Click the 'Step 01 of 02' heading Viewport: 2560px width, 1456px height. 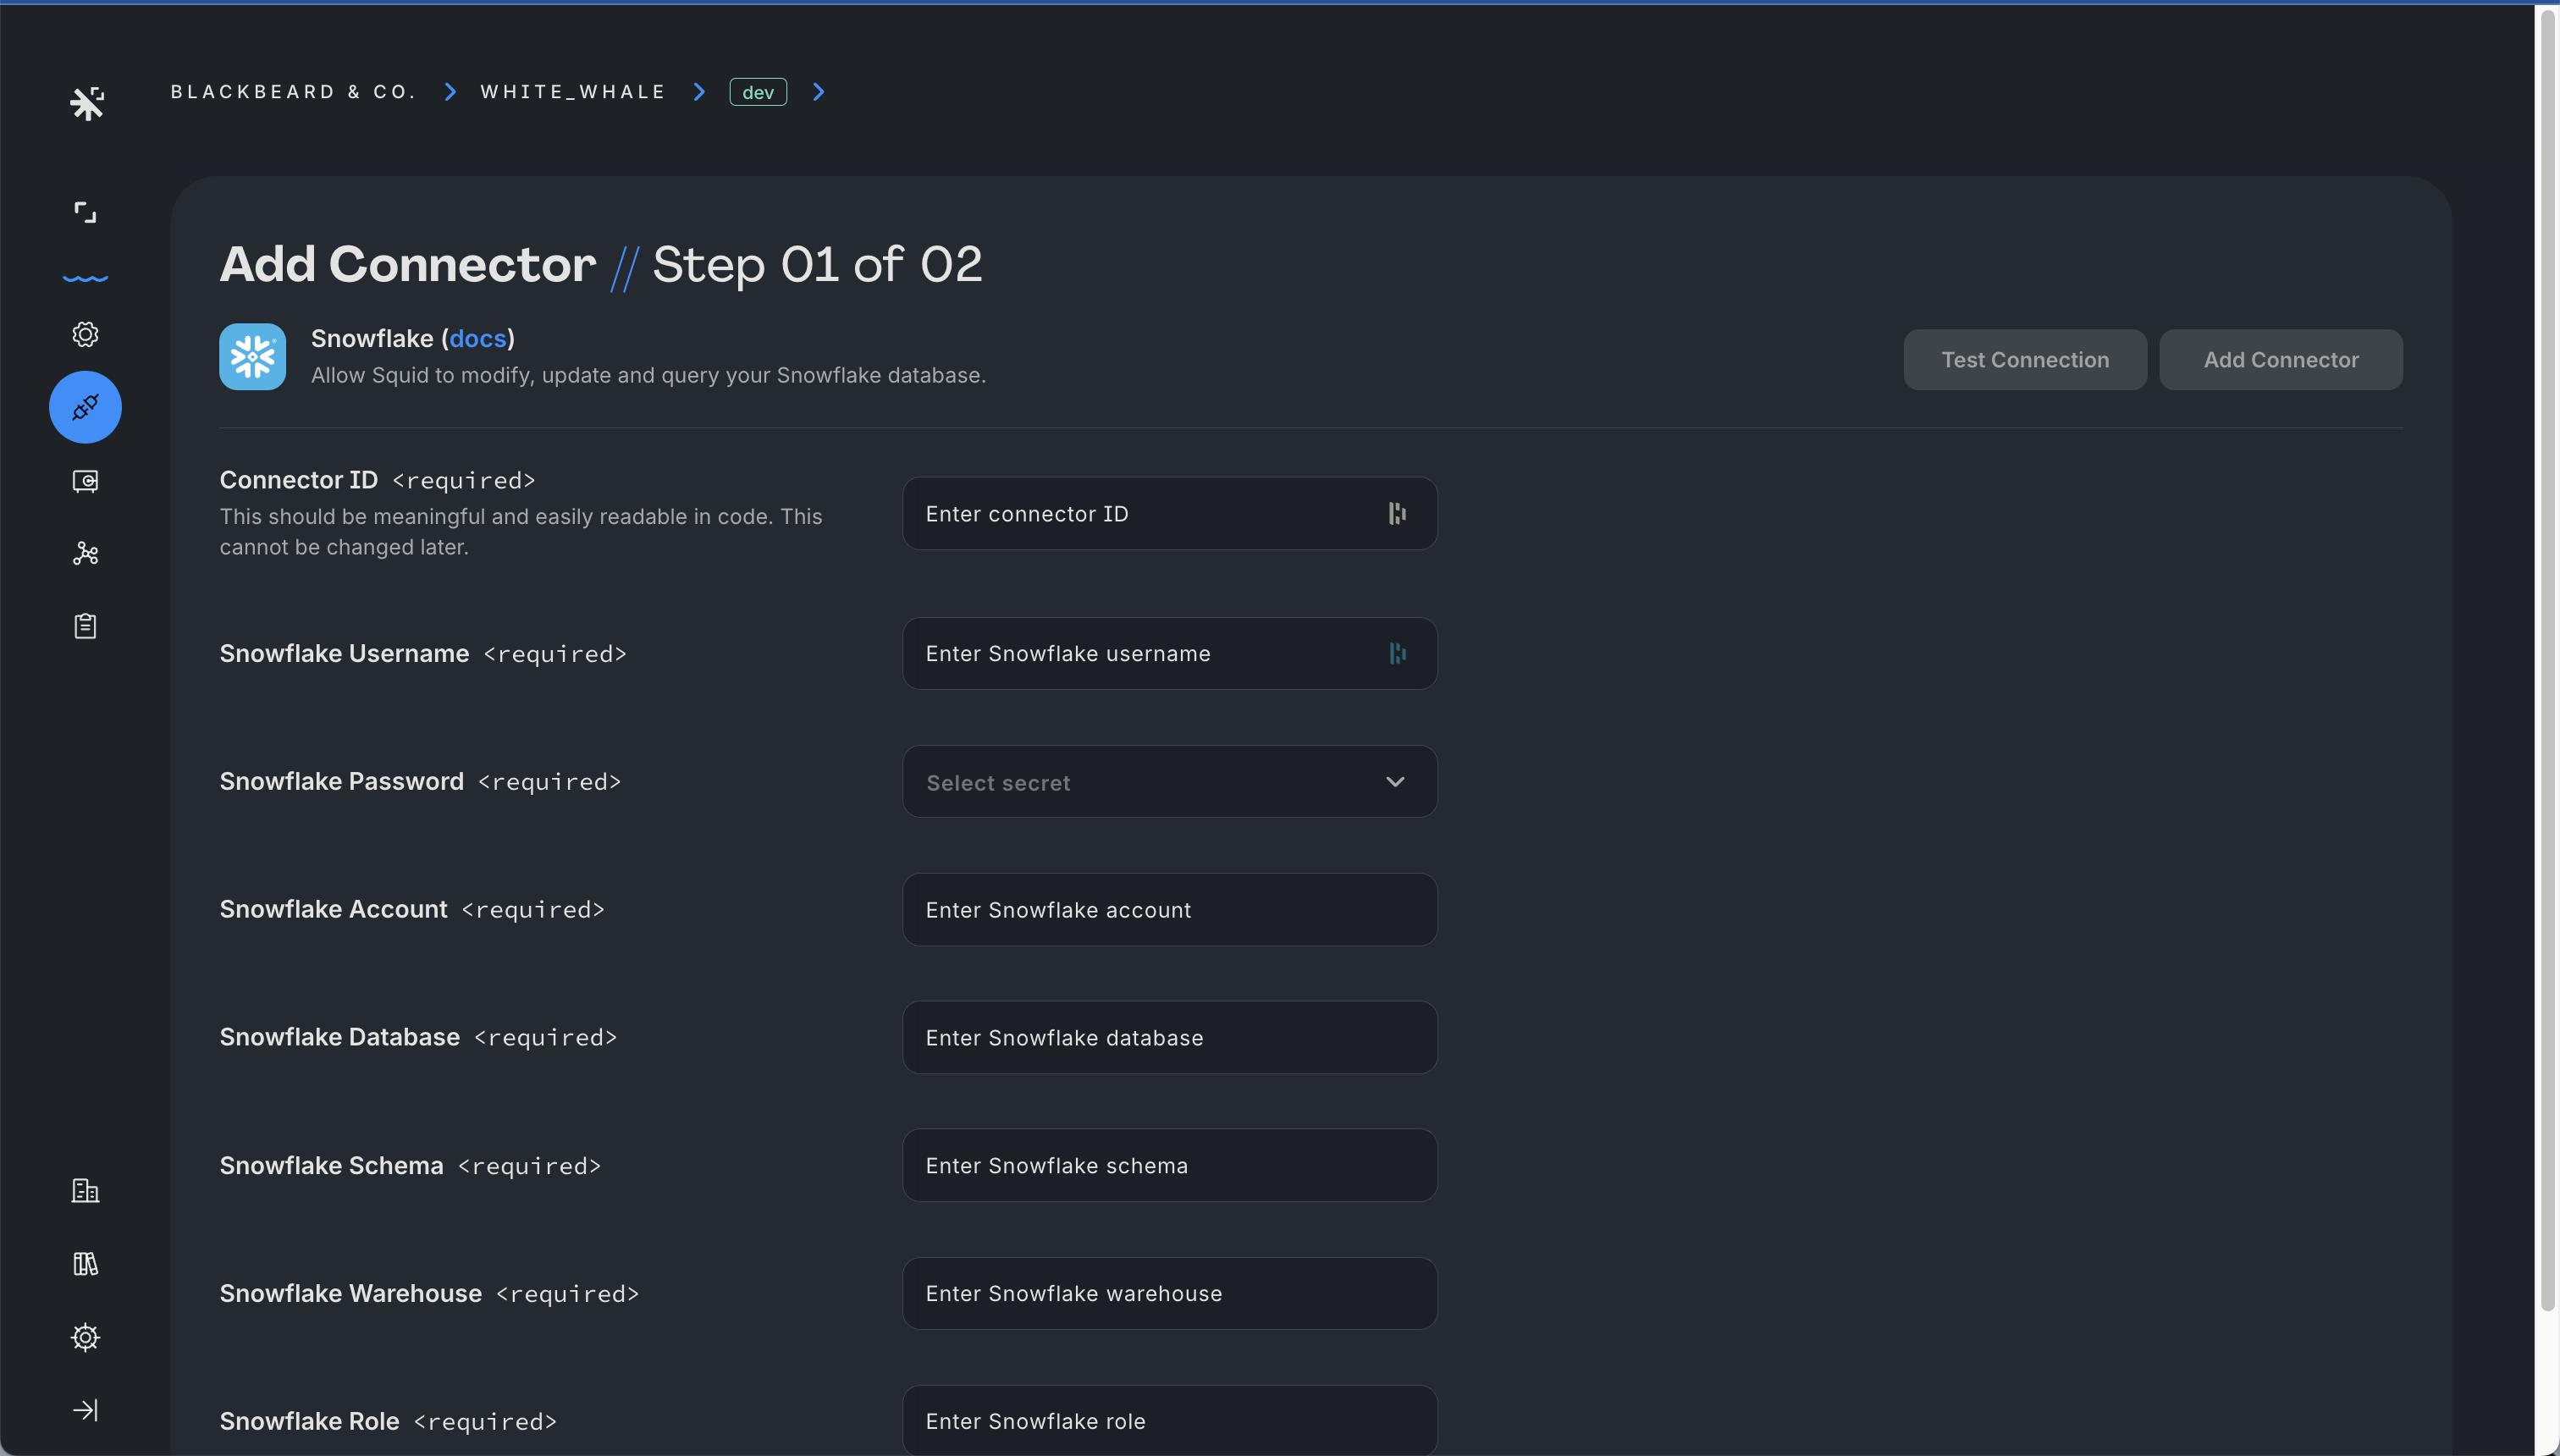coord(817,265)
